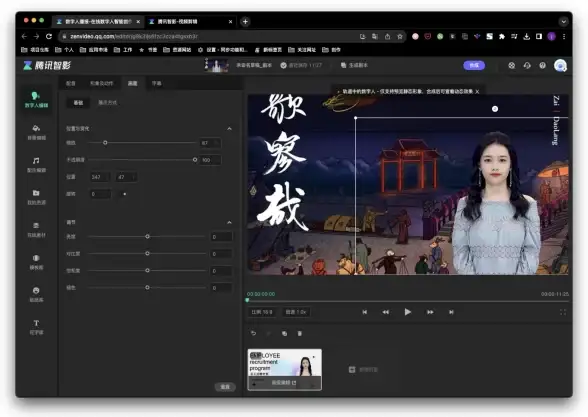The height and width of the screenshot is (417, 588).
Task: Open Chrome's three-dot menu
Action: pyautogui.click(x=564, y=36)
